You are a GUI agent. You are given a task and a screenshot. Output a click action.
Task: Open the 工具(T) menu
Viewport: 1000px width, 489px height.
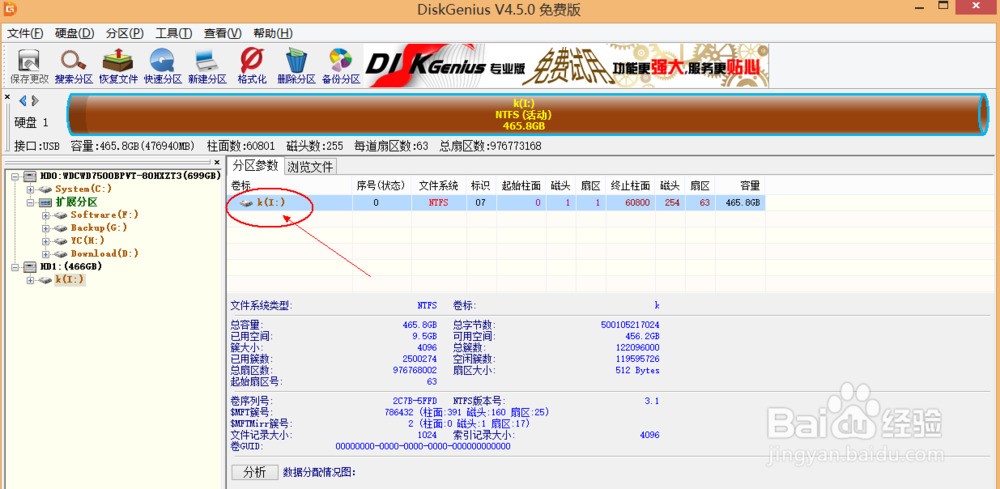pos(174,33)
